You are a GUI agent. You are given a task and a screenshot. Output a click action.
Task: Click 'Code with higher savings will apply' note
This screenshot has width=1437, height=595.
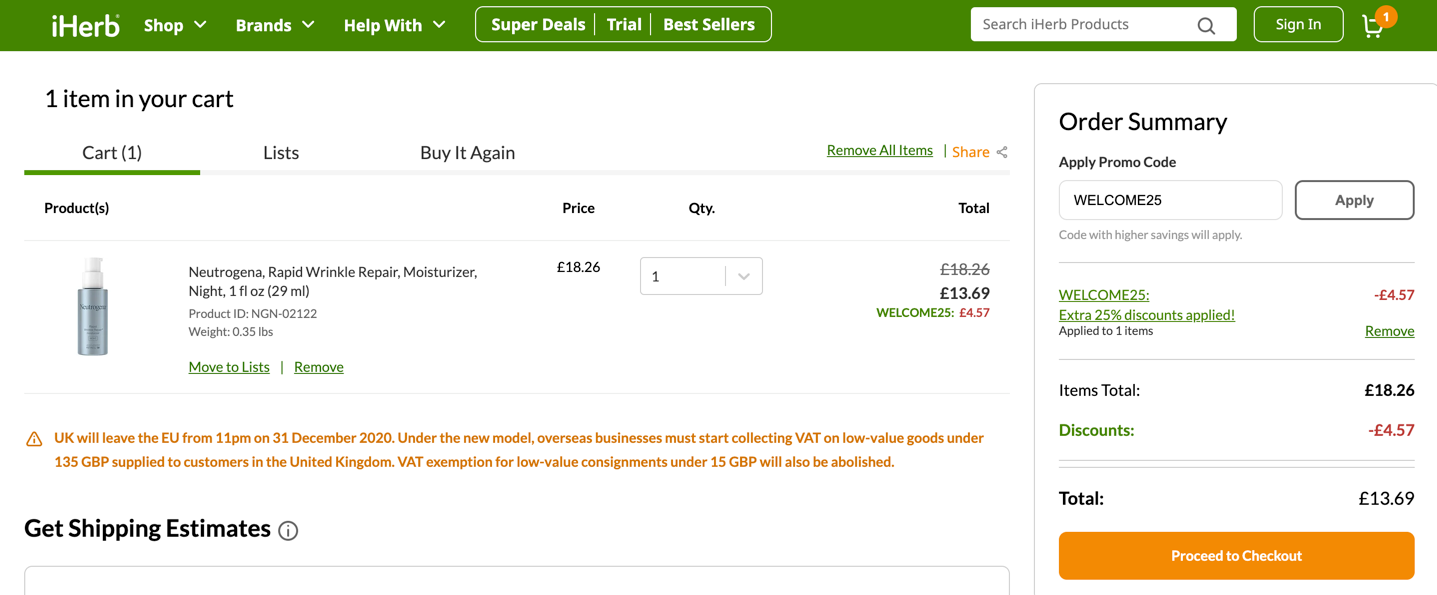(1150, 235)
